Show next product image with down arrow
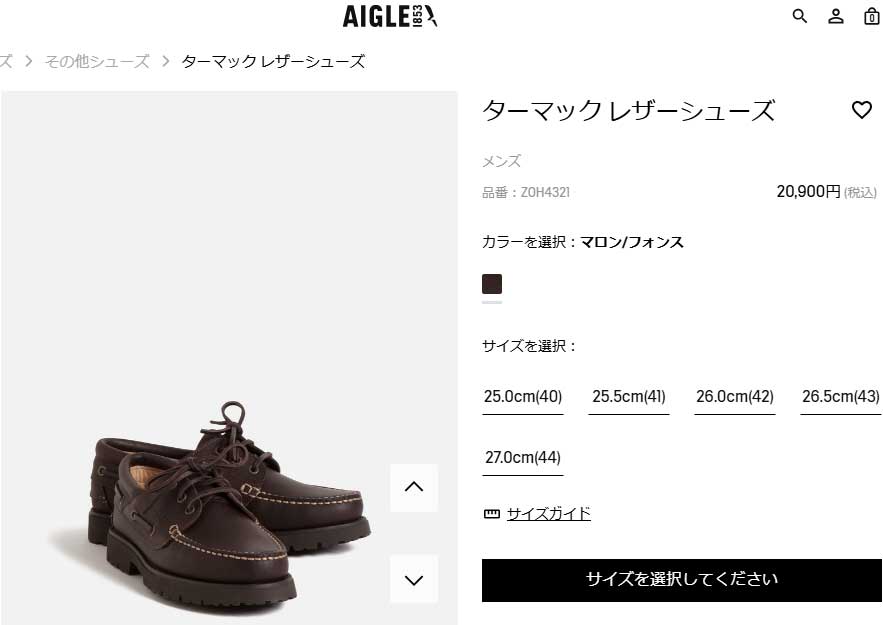 point(414,579)
